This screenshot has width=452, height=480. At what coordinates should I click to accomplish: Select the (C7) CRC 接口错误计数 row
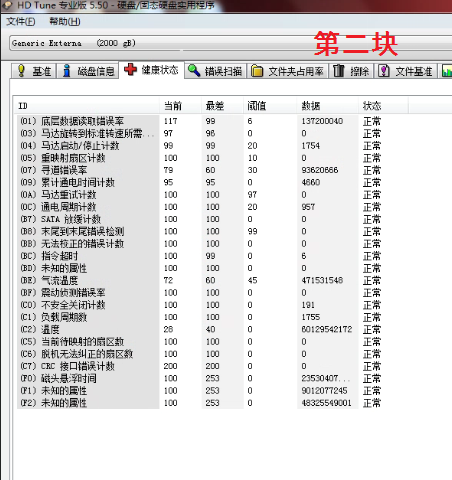point(200,366)
